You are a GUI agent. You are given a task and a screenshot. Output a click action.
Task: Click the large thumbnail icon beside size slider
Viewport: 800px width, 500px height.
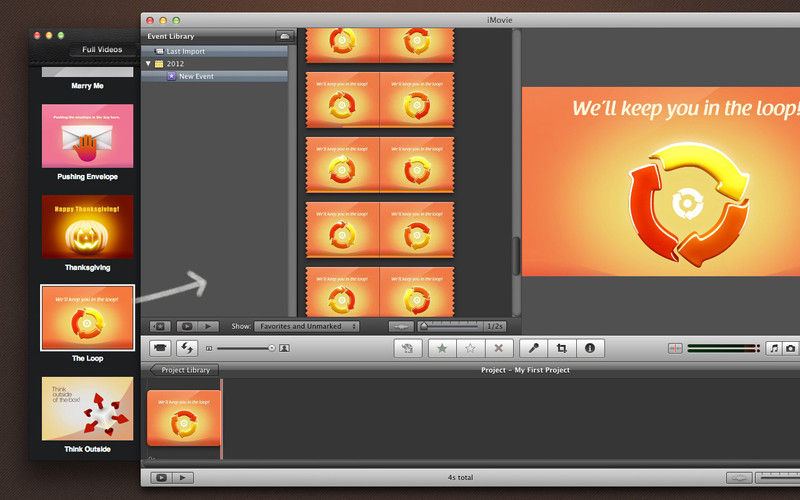[x=285, y=348]
